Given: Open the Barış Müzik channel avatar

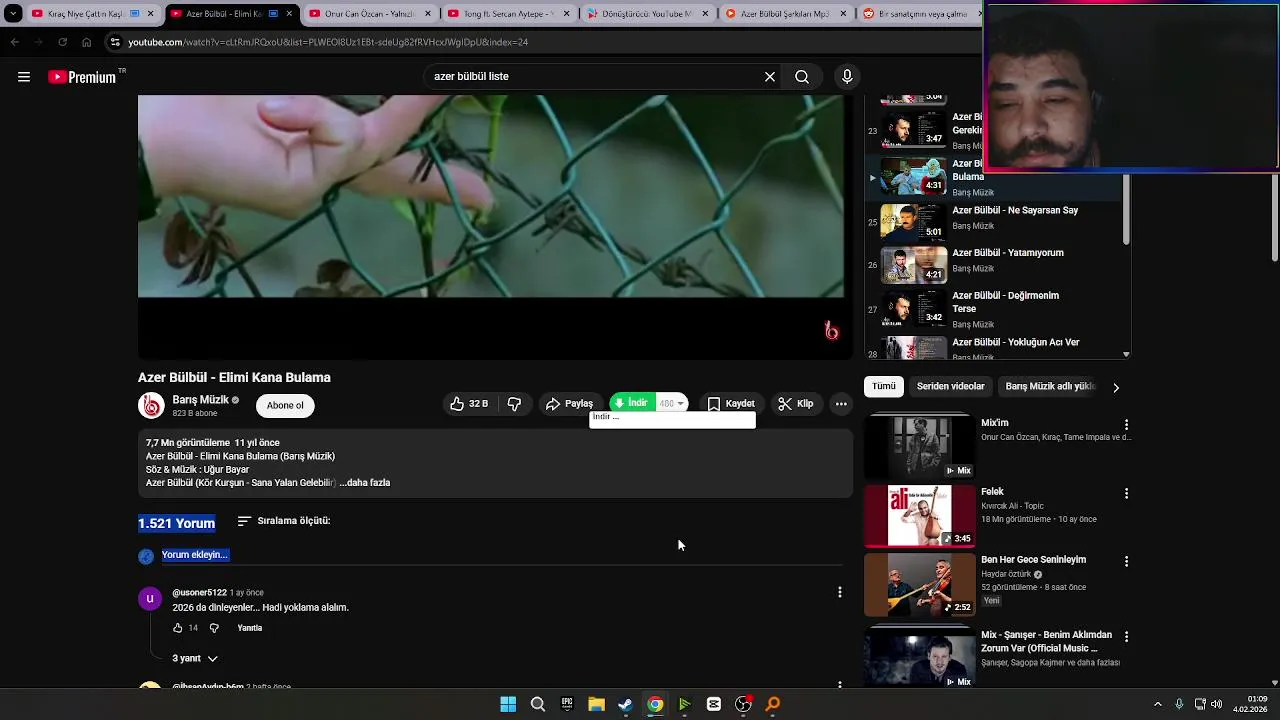Looking at the screenshot, I should (151, 405).
